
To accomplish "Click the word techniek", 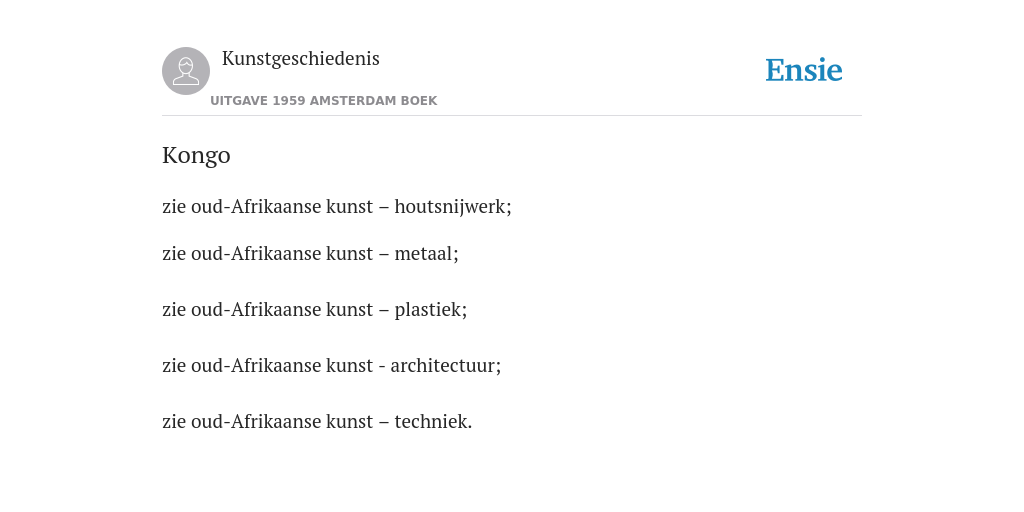I will pyautogui.click(x=433, y=422).
